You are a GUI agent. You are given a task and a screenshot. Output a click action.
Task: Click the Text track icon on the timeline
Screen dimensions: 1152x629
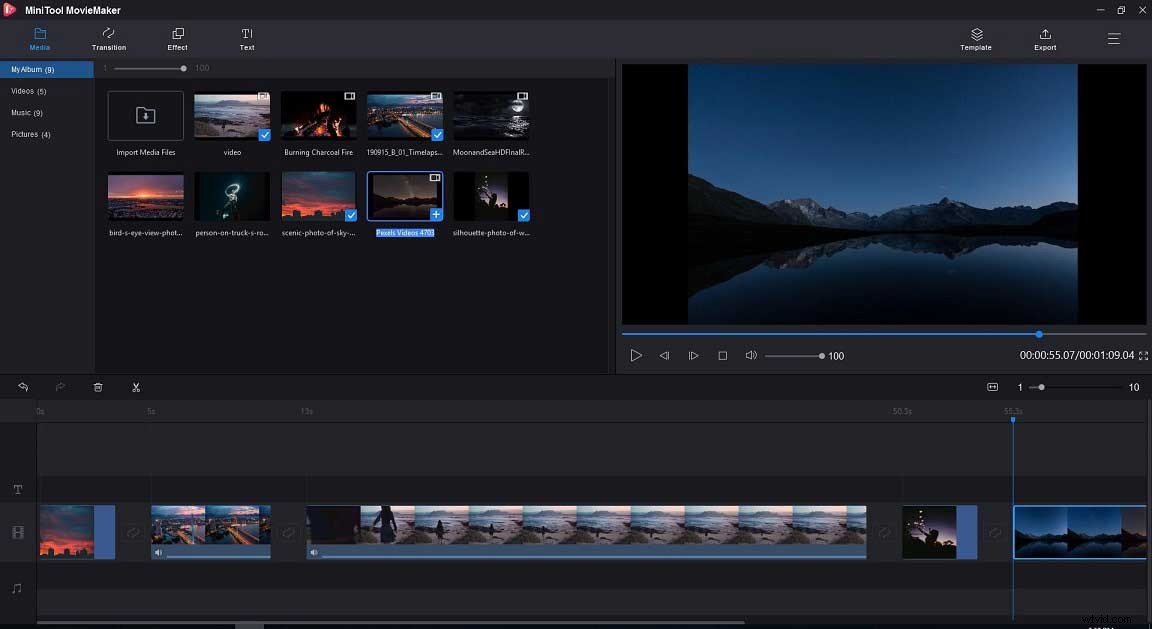(17, 489)
